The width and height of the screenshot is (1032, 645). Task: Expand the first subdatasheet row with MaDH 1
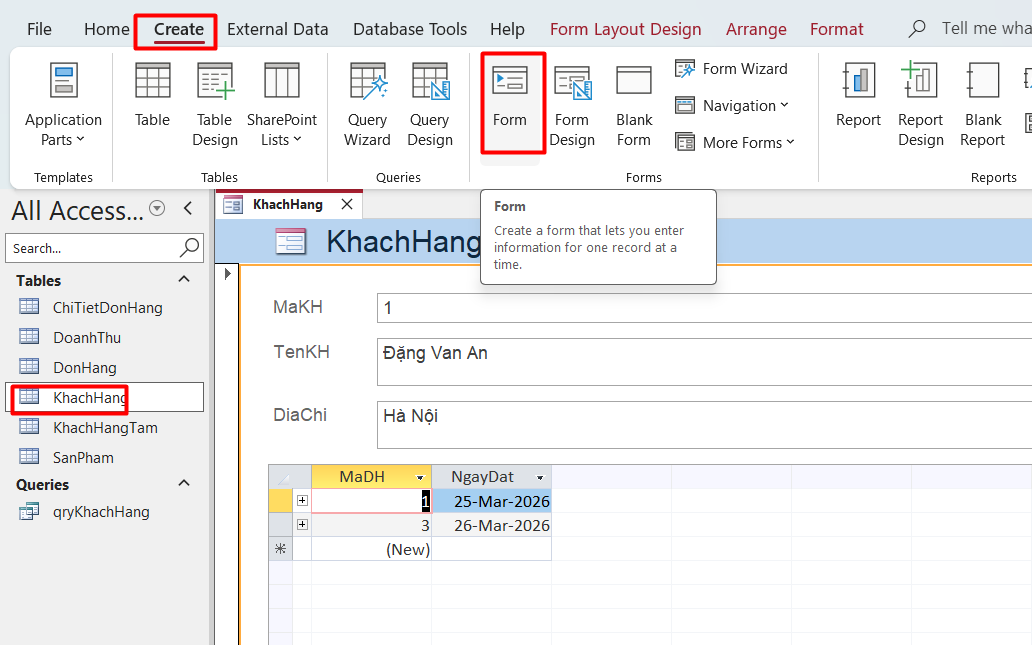[x=302, y=501]
